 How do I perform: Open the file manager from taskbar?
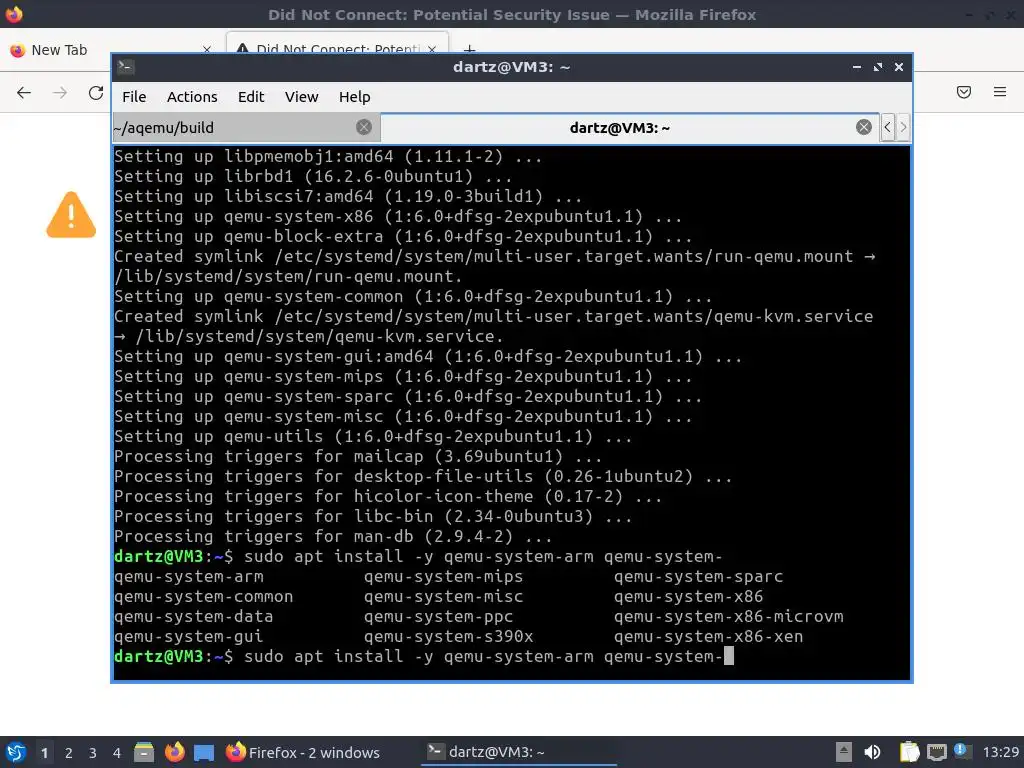144,752
